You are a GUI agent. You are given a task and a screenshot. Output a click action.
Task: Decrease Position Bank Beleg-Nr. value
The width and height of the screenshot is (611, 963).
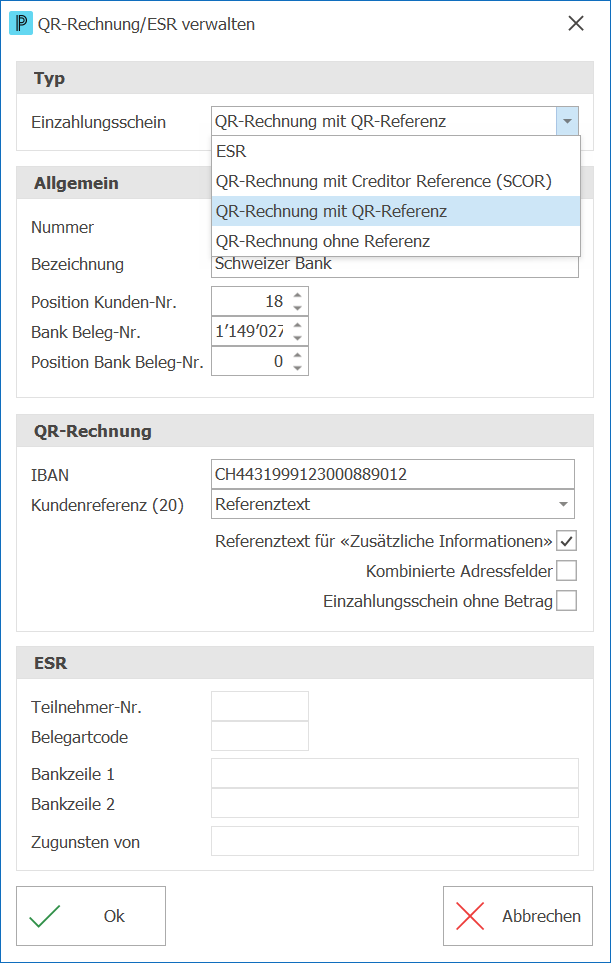(298, 368)
